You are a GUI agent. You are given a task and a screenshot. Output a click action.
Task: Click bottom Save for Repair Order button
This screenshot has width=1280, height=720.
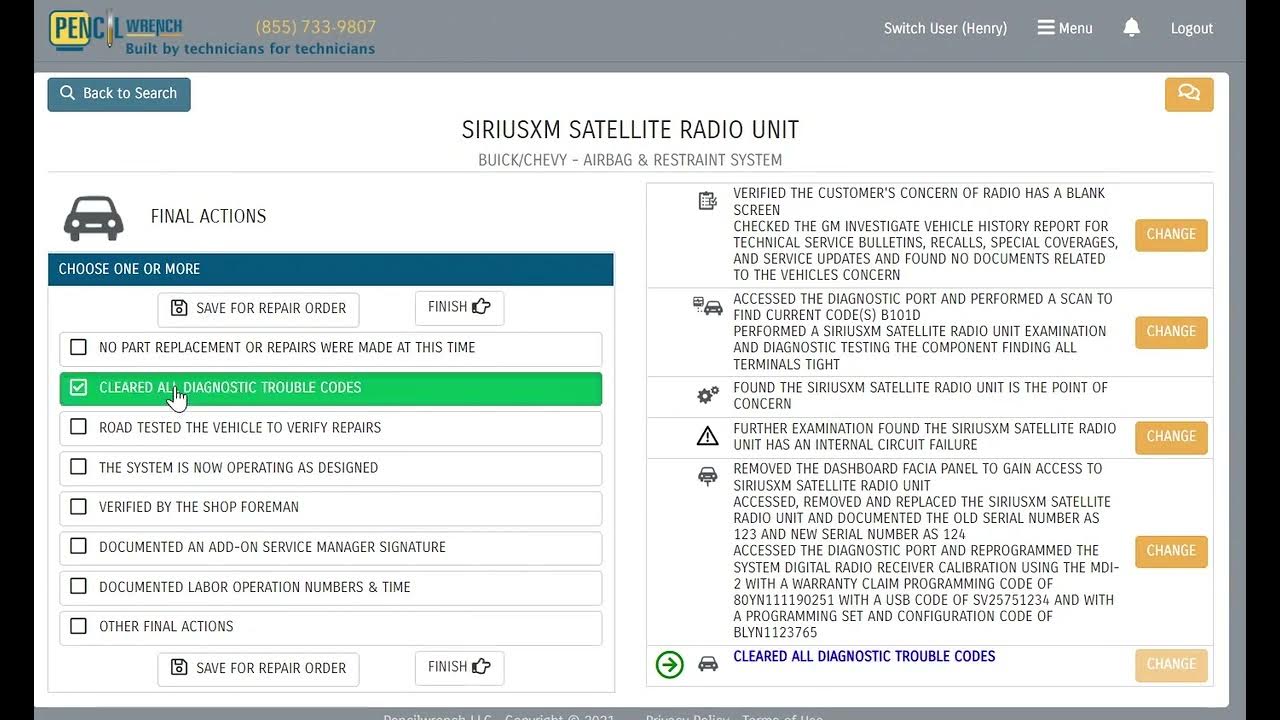coord(258,668)
